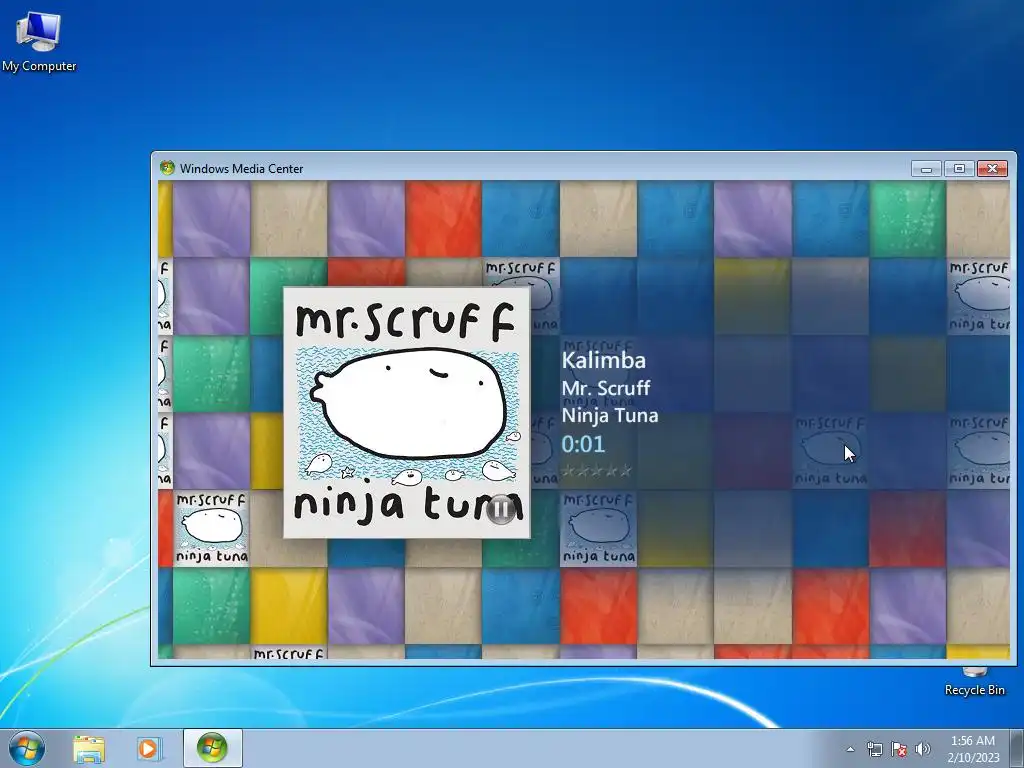Open the Recycle Bin desktop icon
1024x768 pixels.
click(x=974, y=682)
